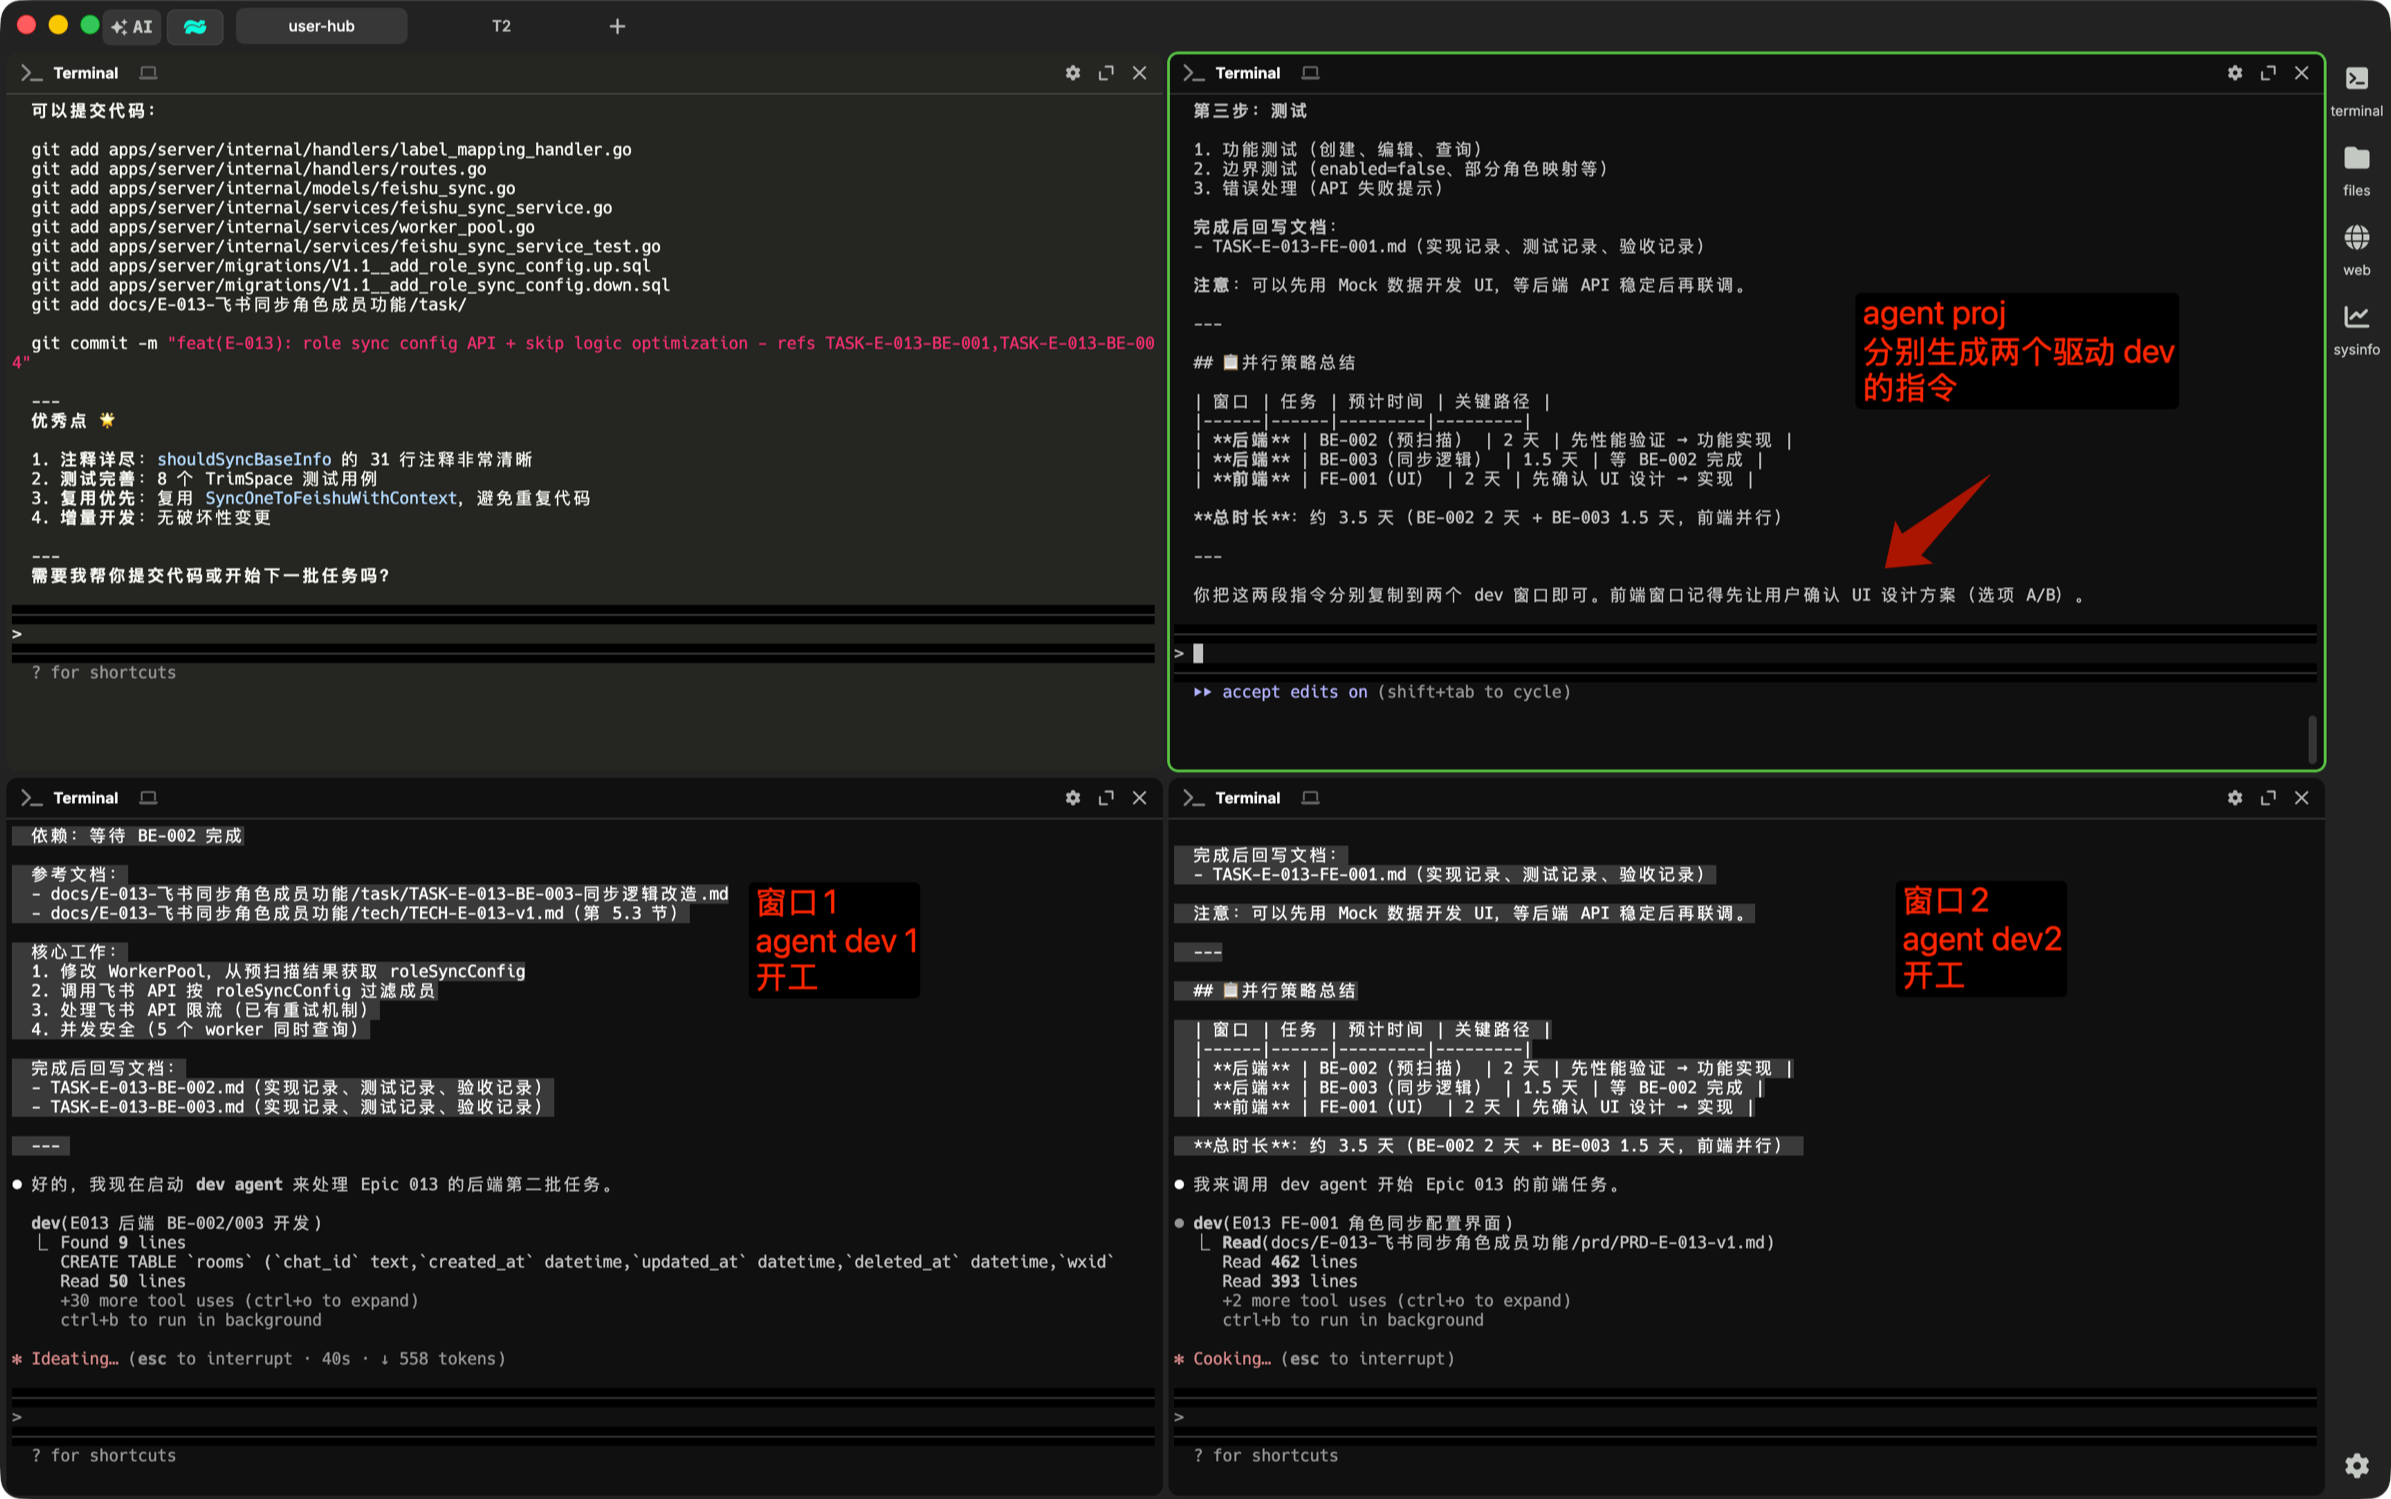Open the terminal sidebar panel icon
This screenshot has height=1499, width=2391.
[x=2356, y=80]
